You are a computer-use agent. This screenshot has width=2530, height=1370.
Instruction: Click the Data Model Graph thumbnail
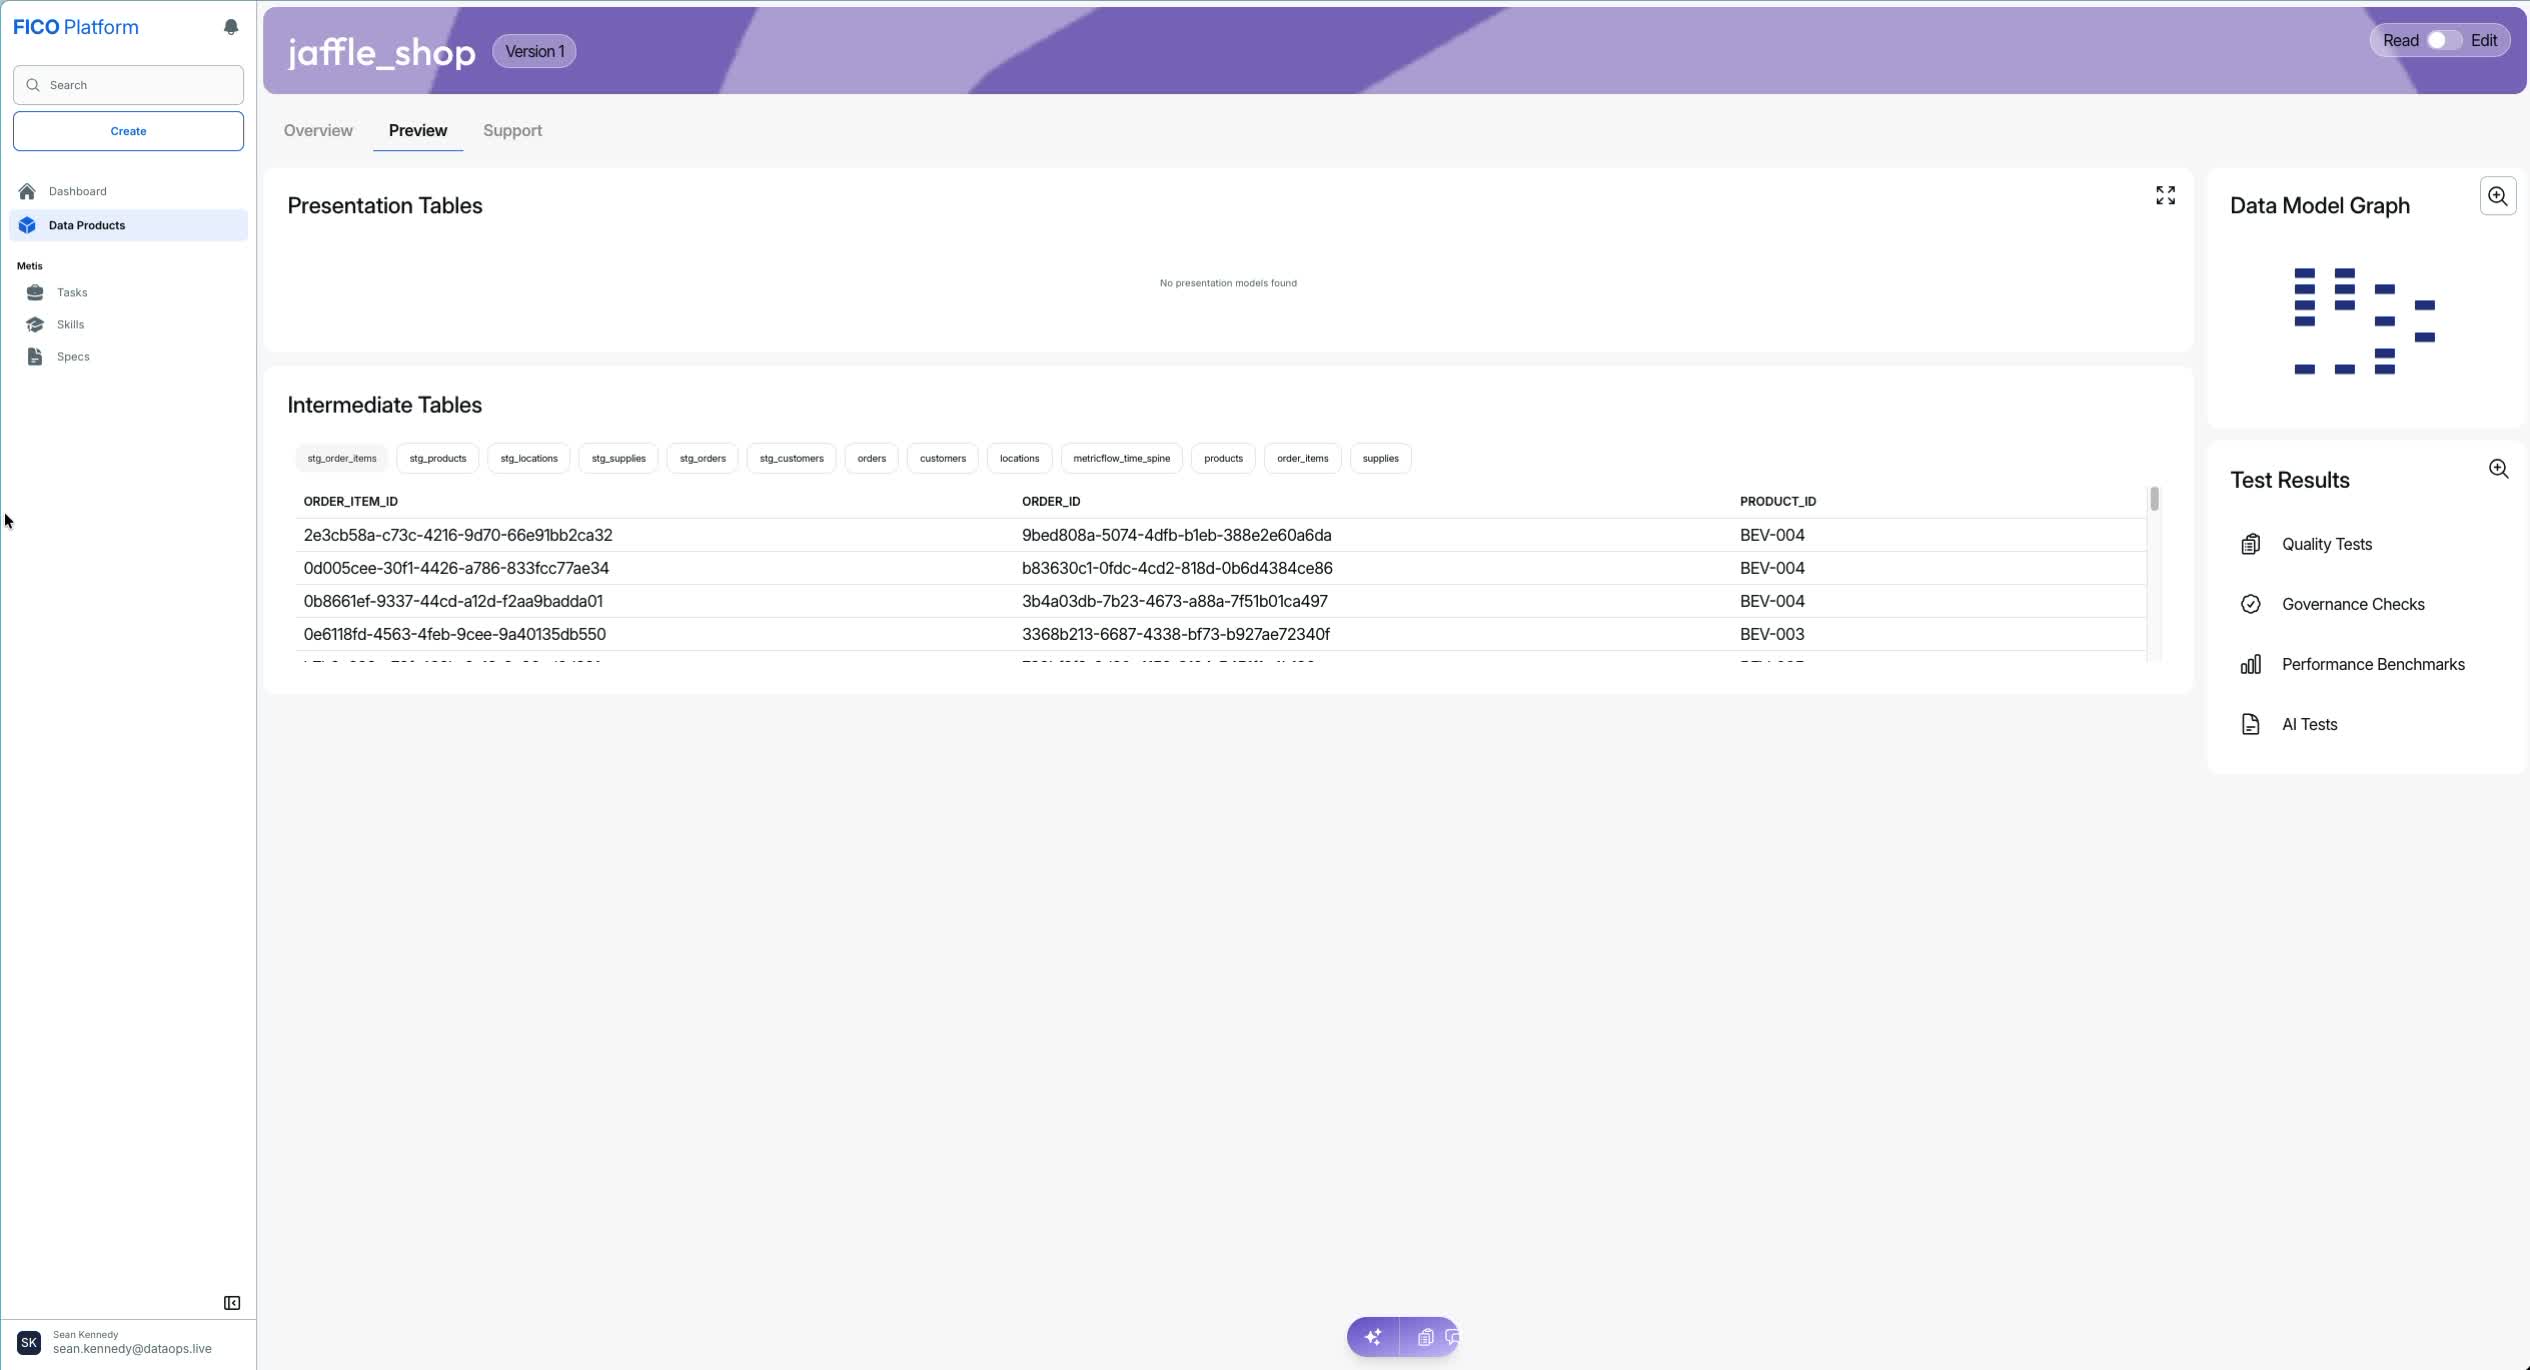[2364, 321]
